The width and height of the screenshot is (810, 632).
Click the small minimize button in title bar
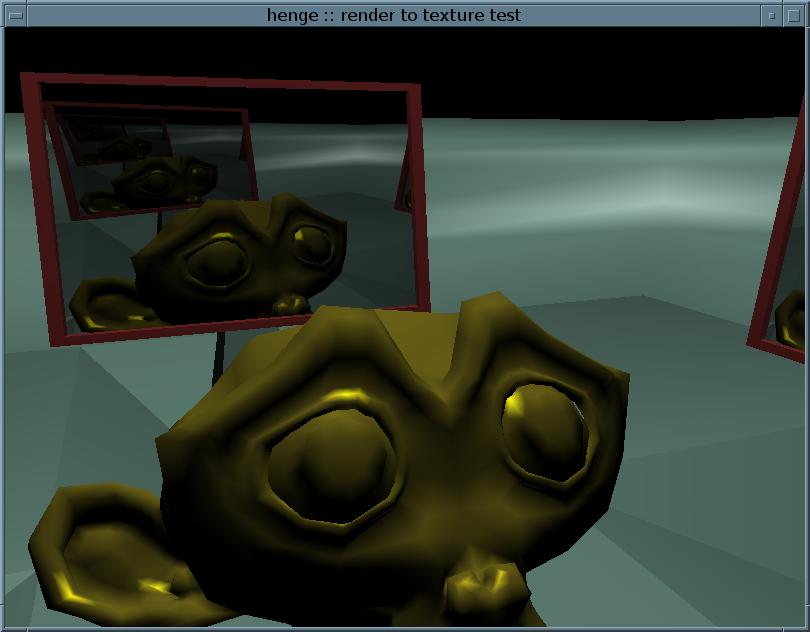772,16
